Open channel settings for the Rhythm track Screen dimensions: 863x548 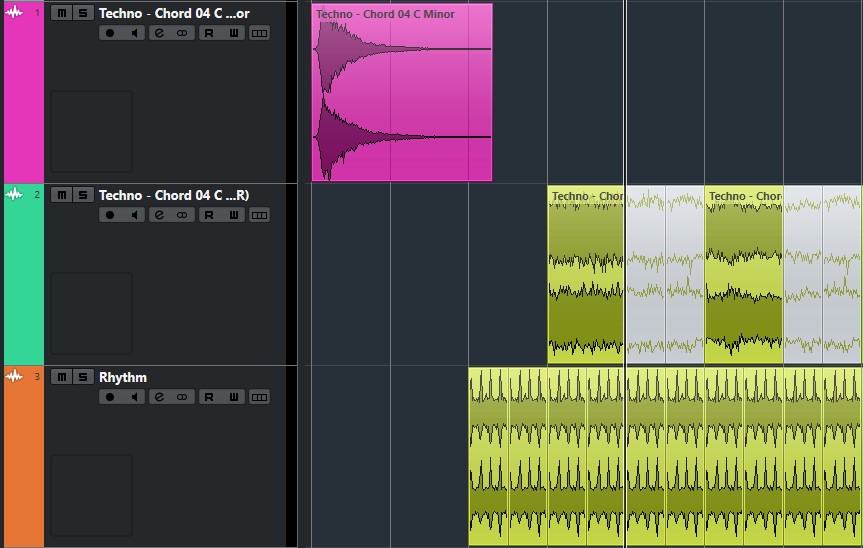pos(159,397)
